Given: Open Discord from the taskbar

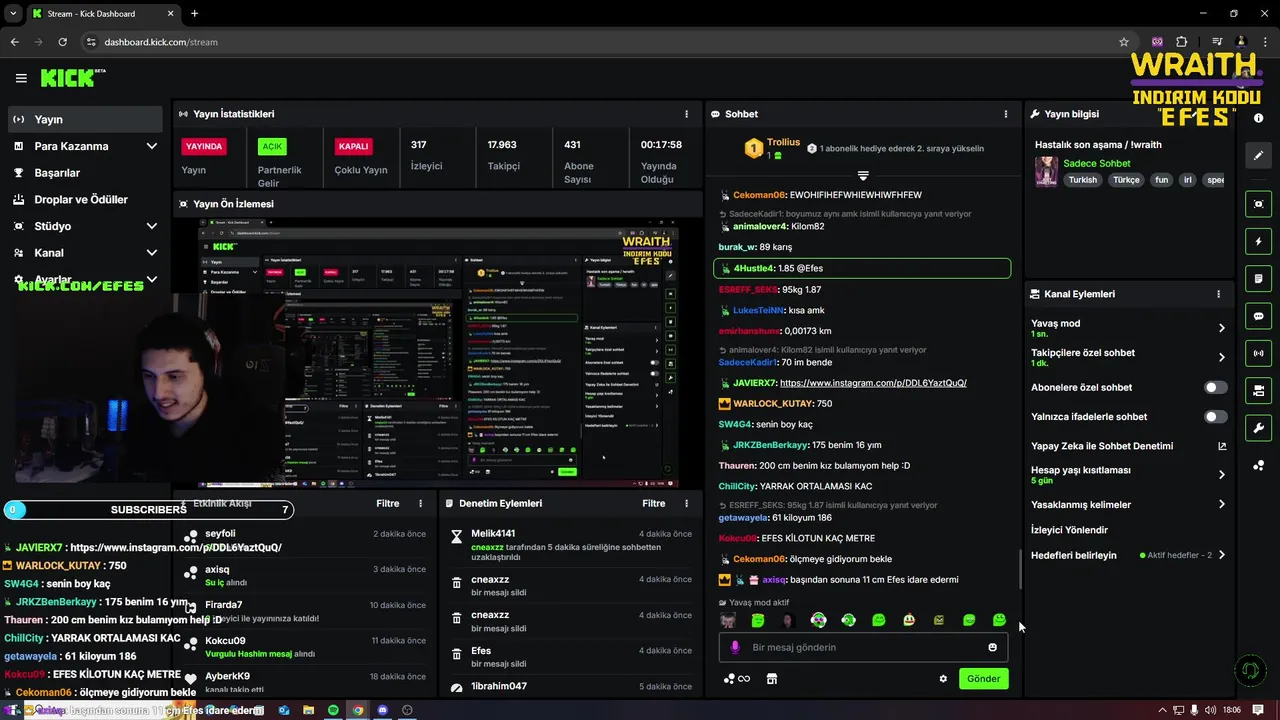Looking at the screenshot, I should (x=382, y=710).
